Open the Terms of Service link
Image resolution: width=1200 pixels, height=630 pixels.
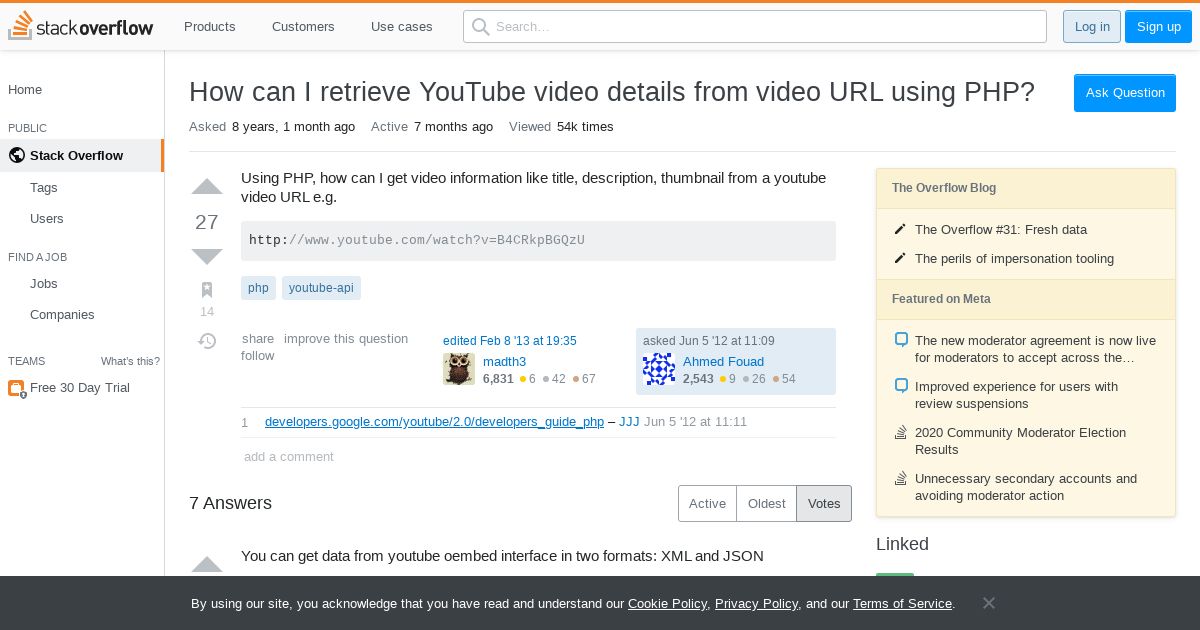coord(902,604)
